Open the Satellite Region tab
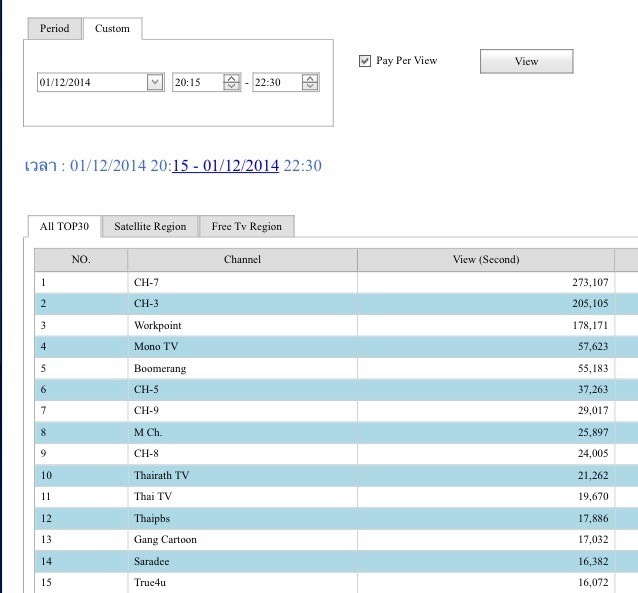The image size is (638, 593). [150, 227]
